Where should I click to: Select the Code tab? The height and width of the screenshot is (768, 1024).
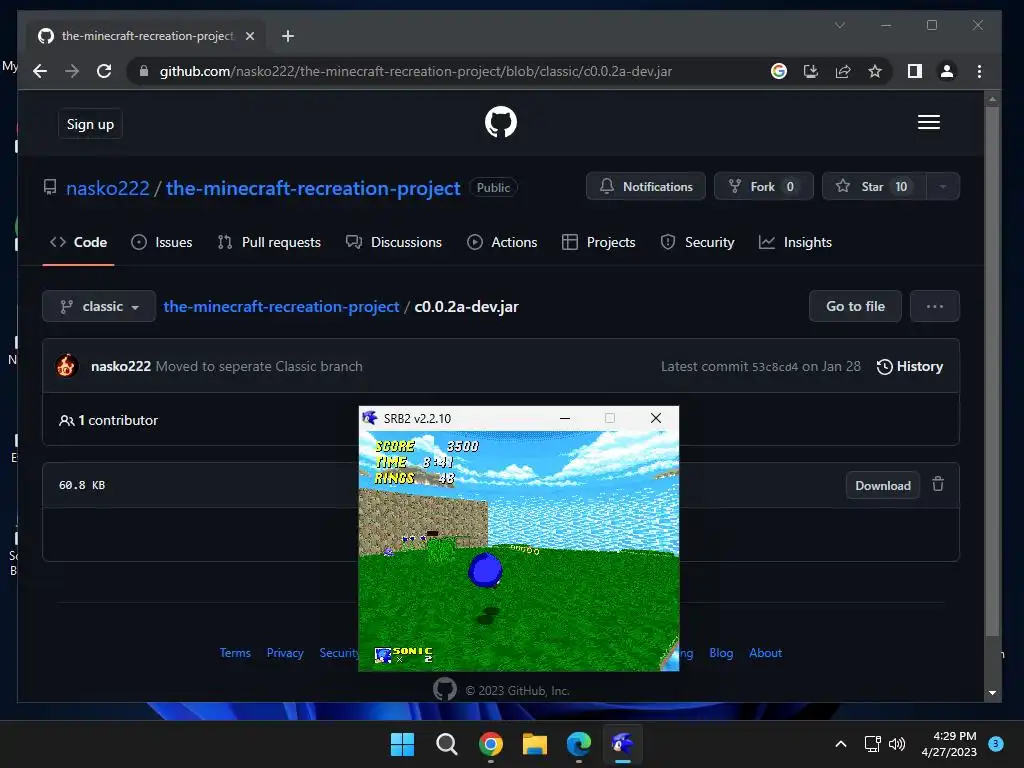(78, 242)
